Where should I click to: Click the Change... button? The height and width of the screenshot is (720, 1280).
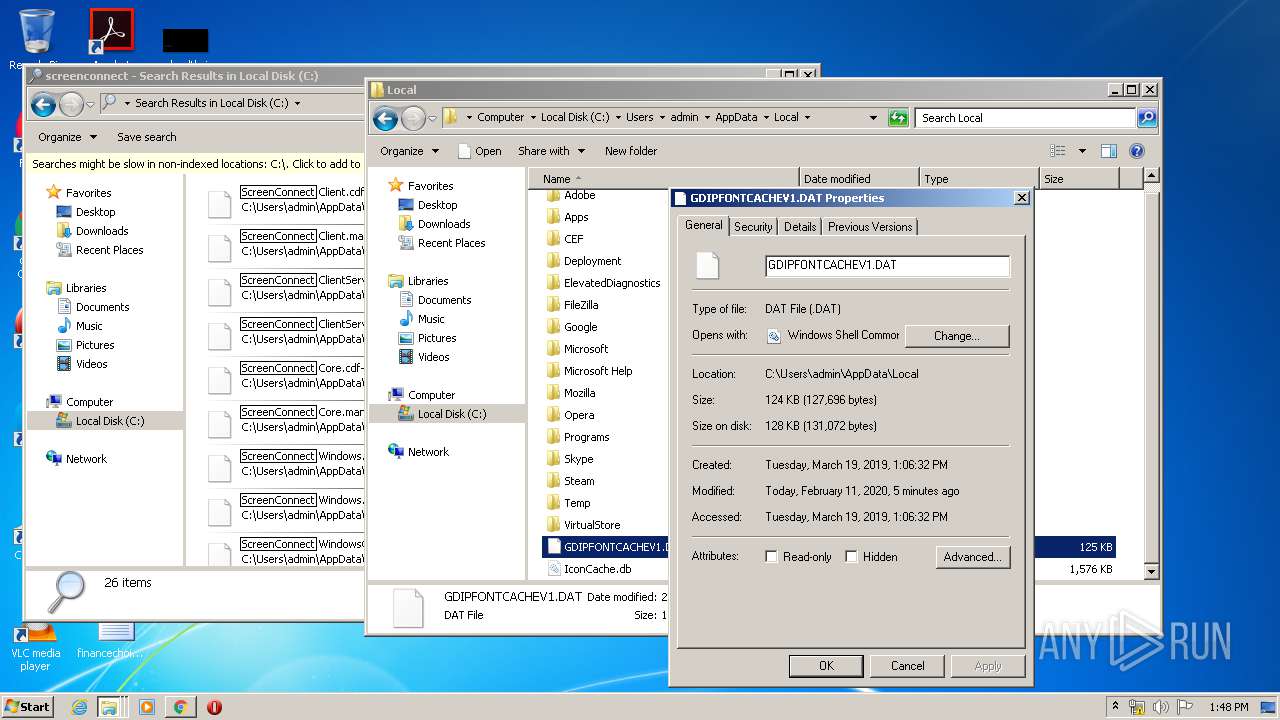pos(957,336)
